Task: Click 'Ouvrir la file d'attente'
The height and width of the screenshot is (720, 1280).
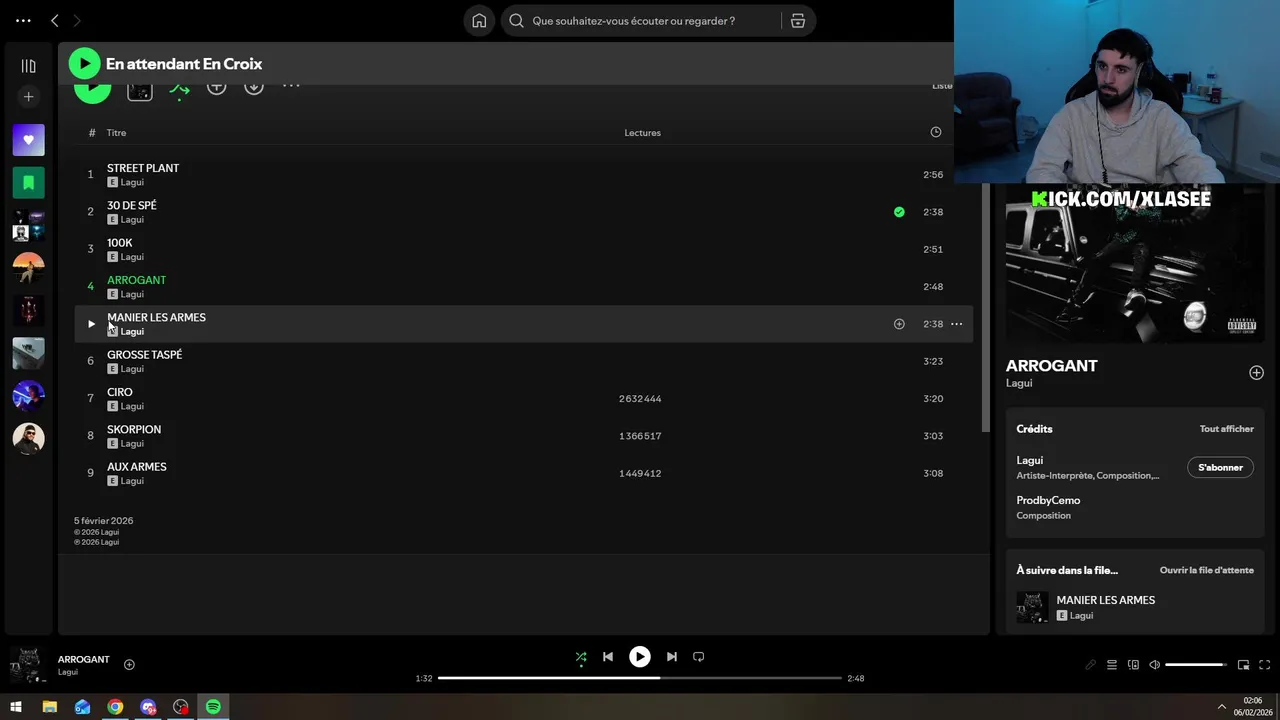Action: pos(1206,570)
